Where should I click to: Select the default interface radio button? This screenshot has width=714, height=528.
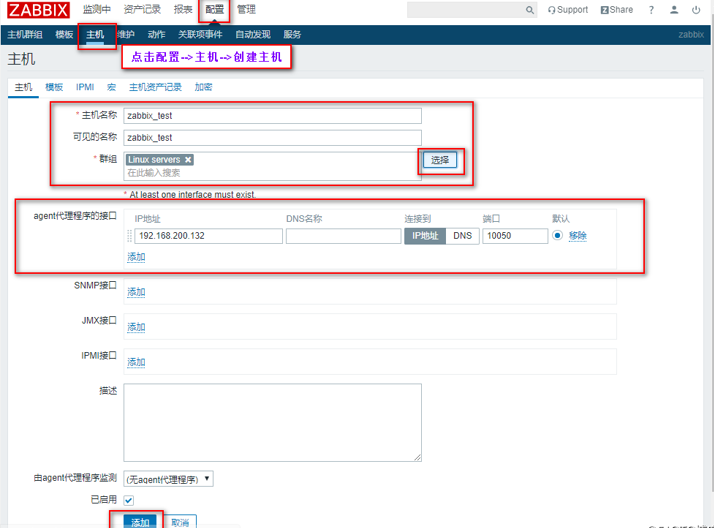[x=557, y=235]
